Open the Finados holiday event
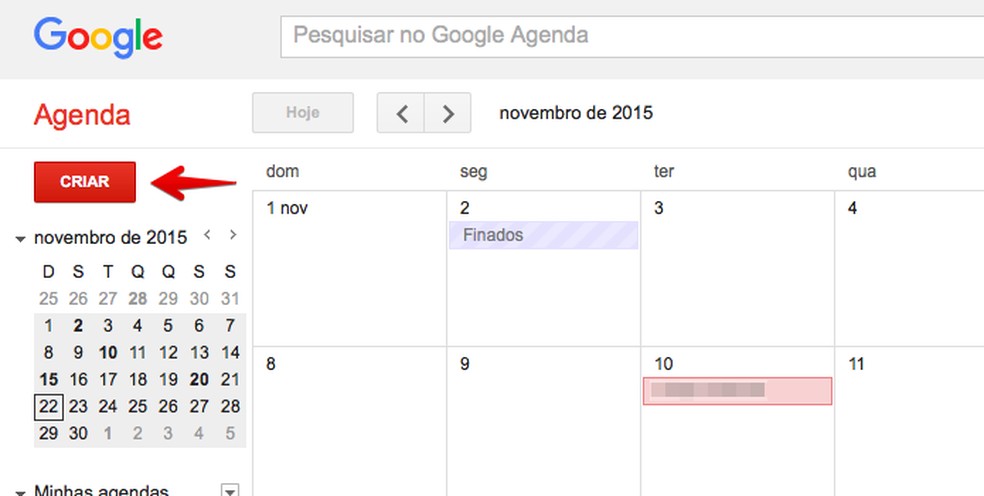 [x=543, y=235]
